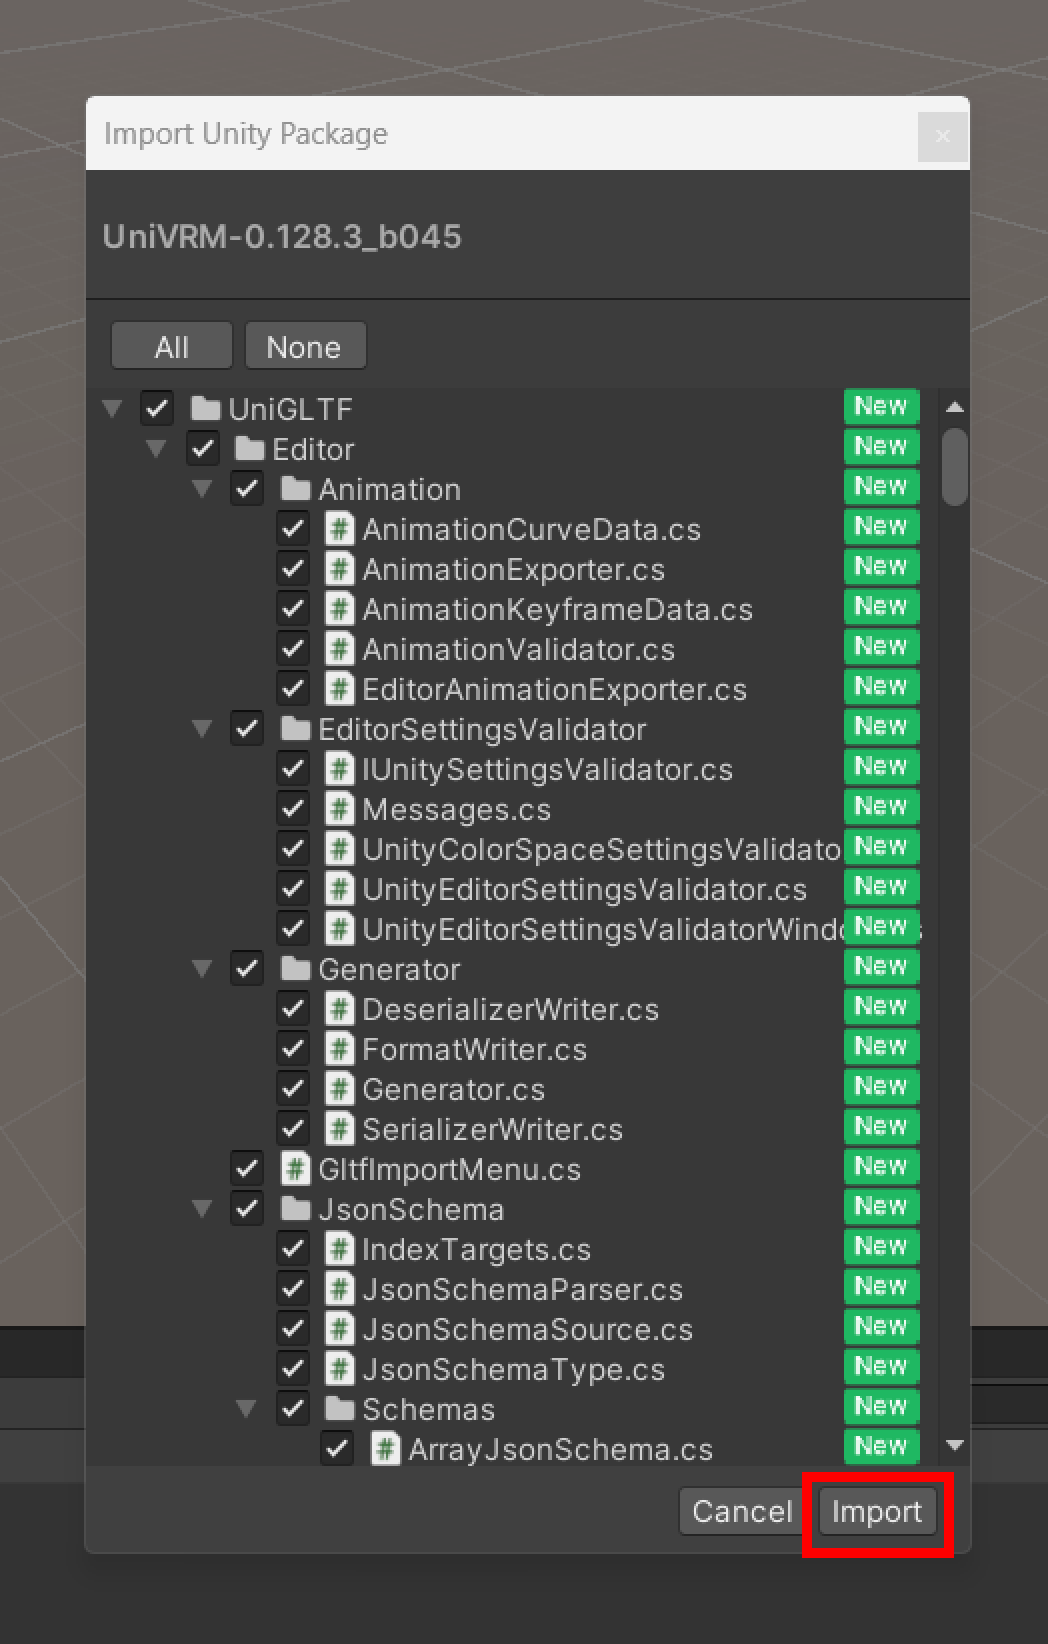Select the IndexTargets.cs file name
Image resolution: width=1048 pixels, height=1644 pixels.
476,1250
